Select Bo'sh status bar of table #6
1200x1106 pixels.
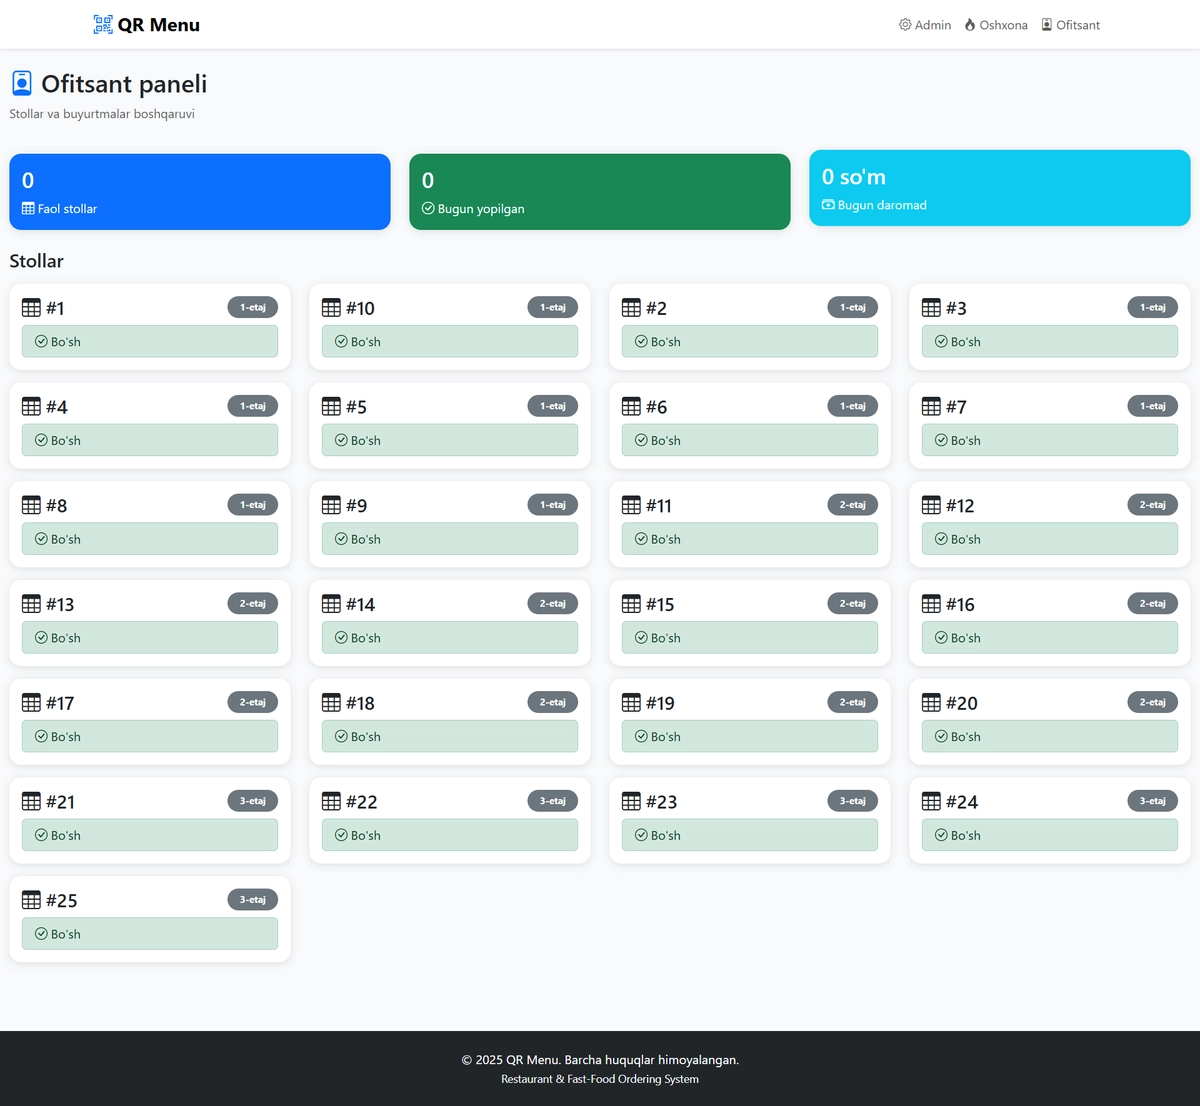750,440
